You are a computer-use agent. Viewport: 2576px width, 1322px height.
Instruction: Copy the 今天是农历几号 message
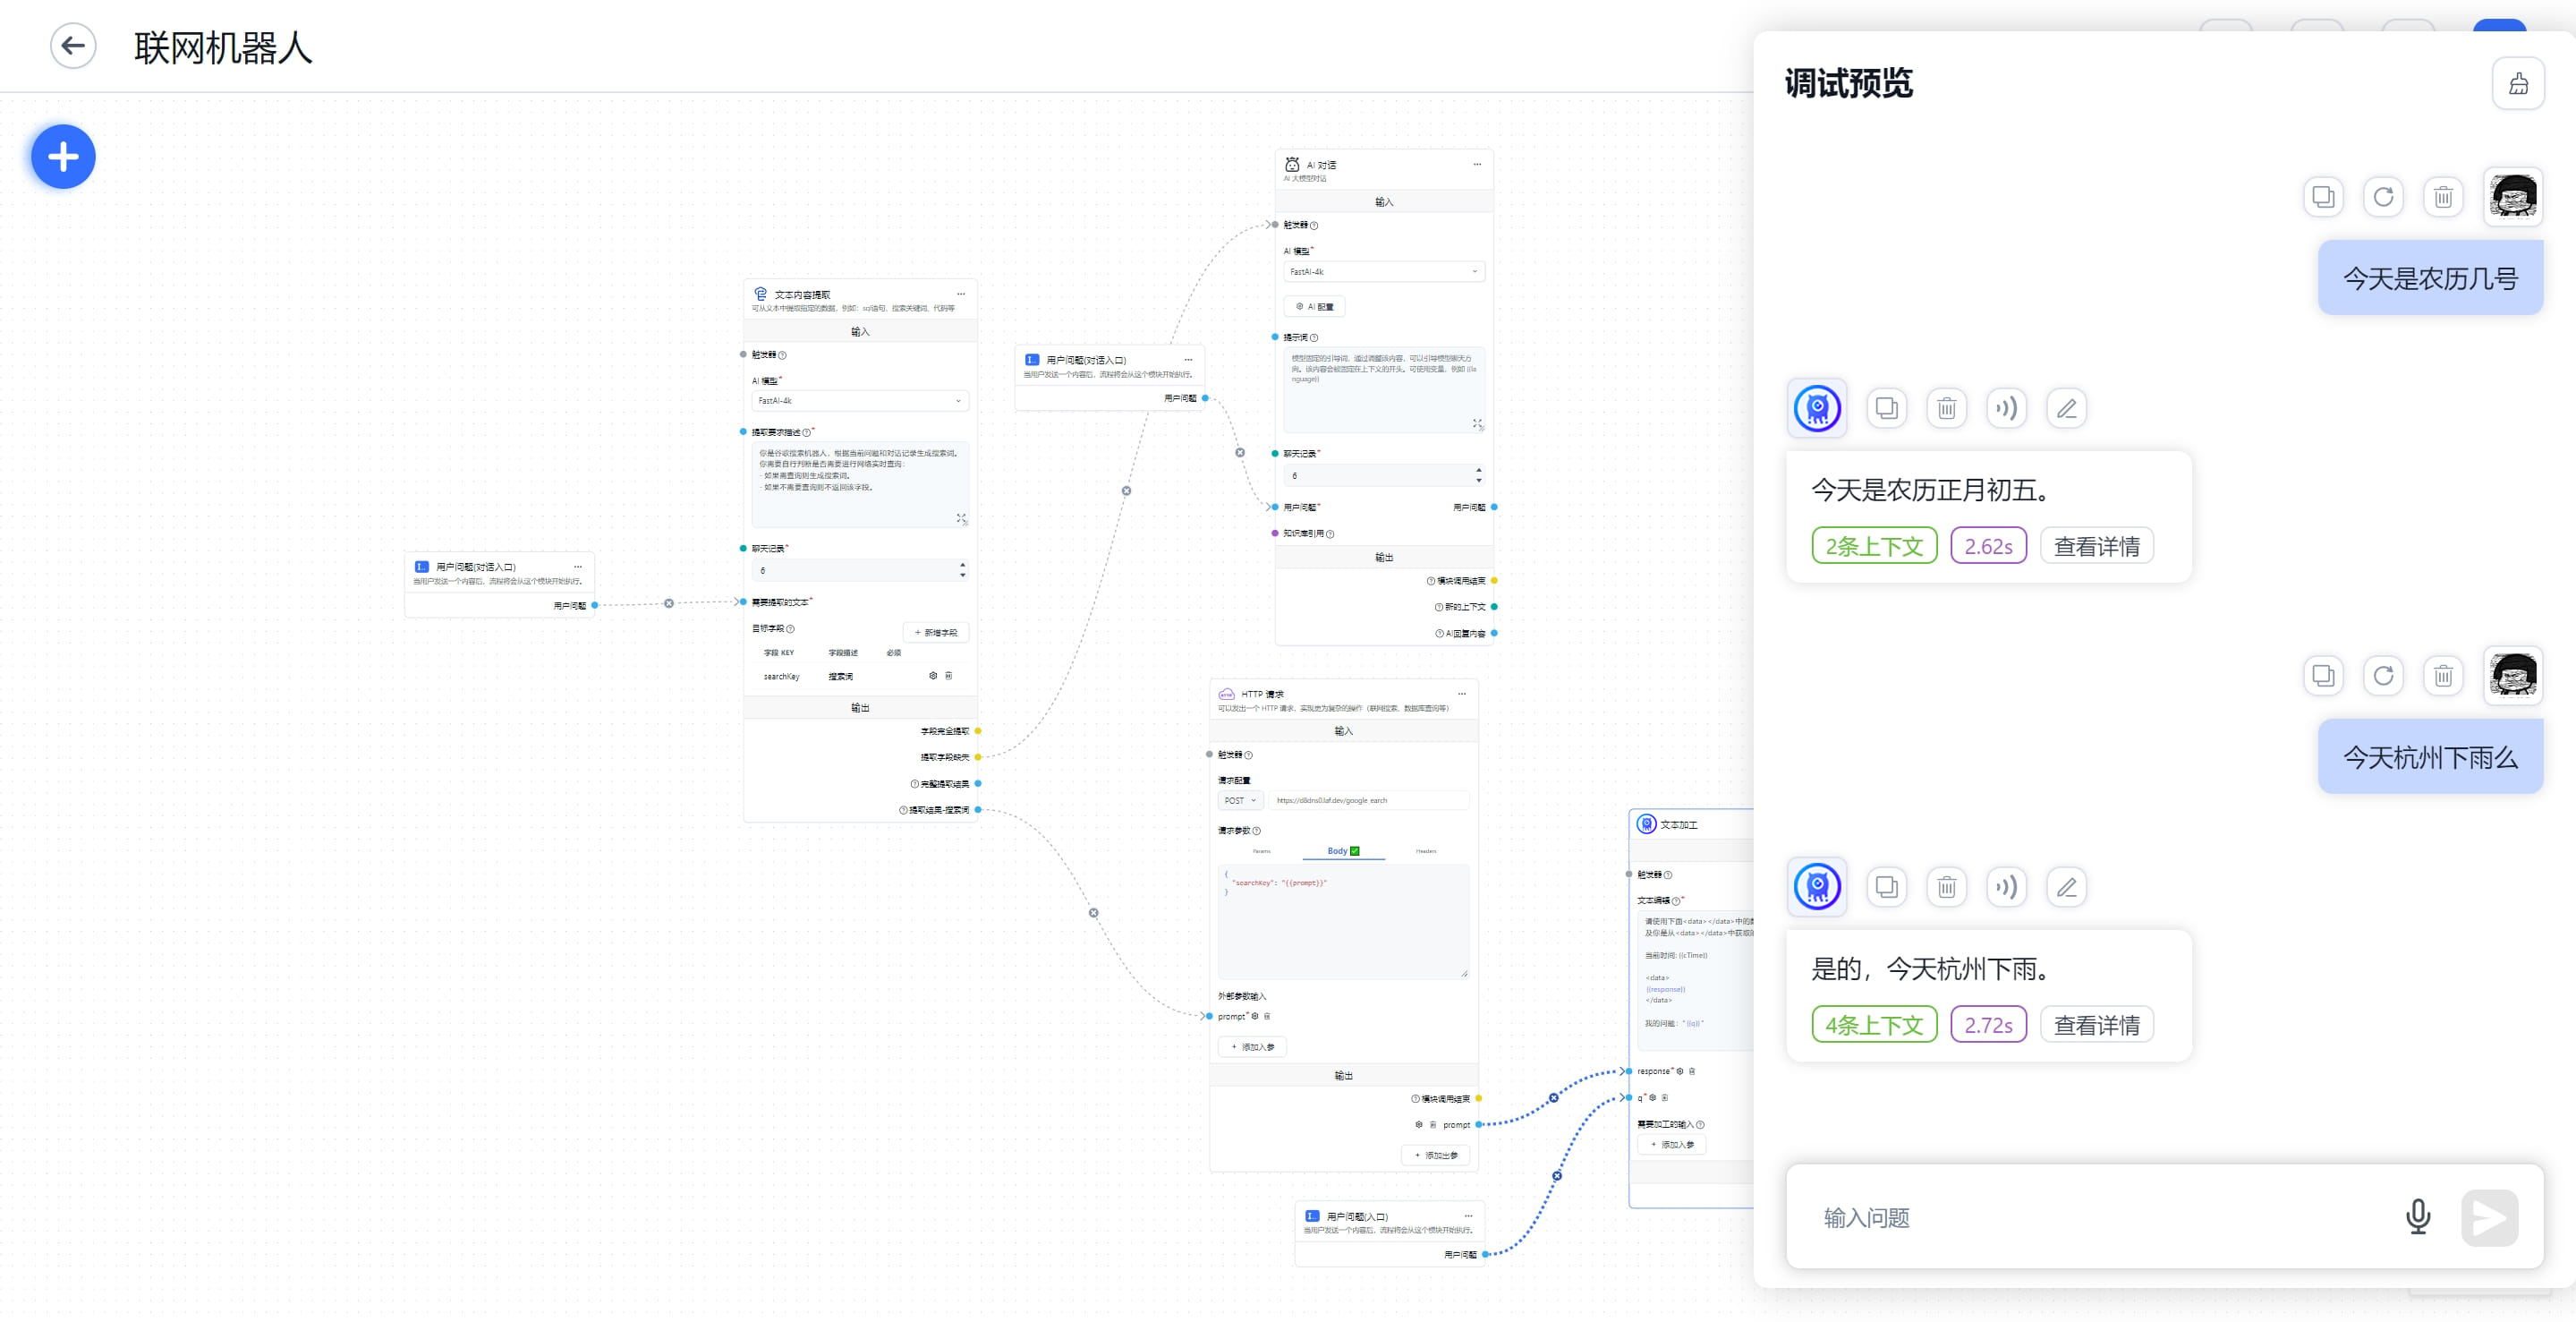click(x=2323, y=197)
